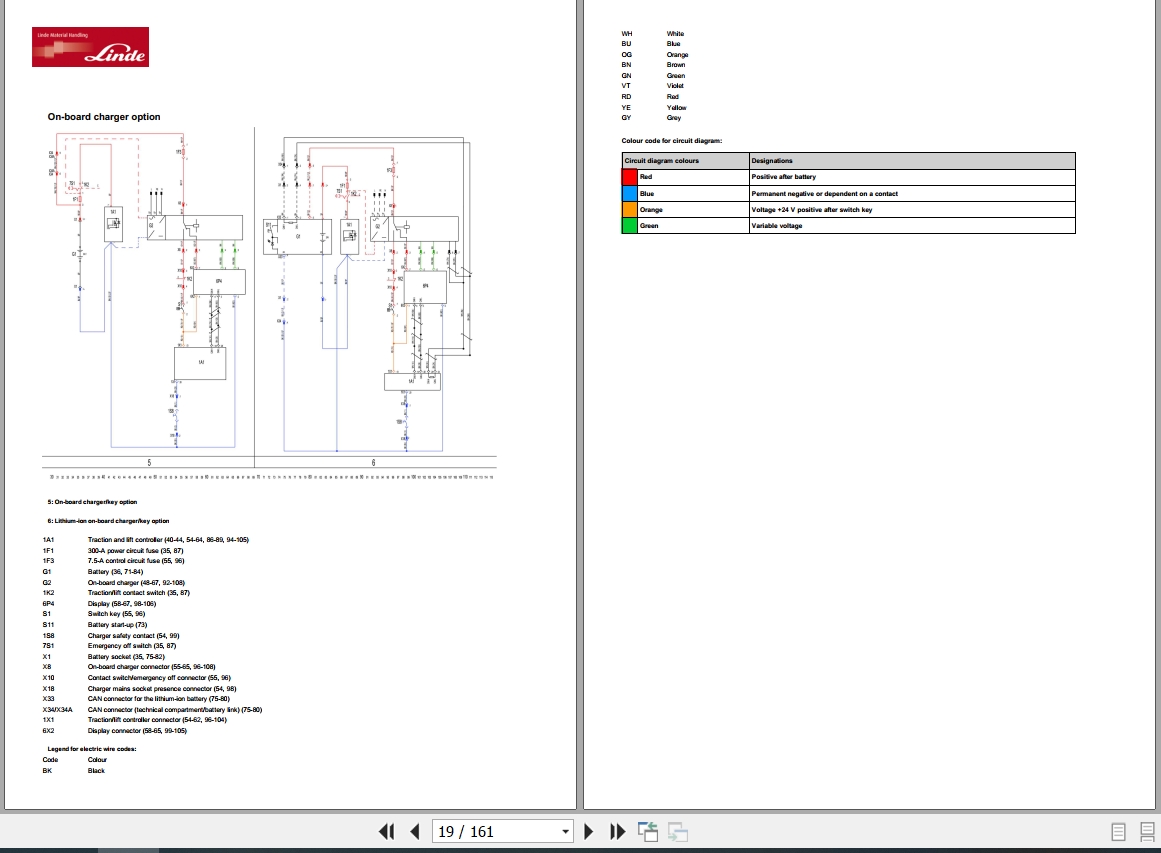Click 'CAN connector for the lithium-ion battery' row
Viewport: 1161px width, 853px height.
(x=136, y=699)
